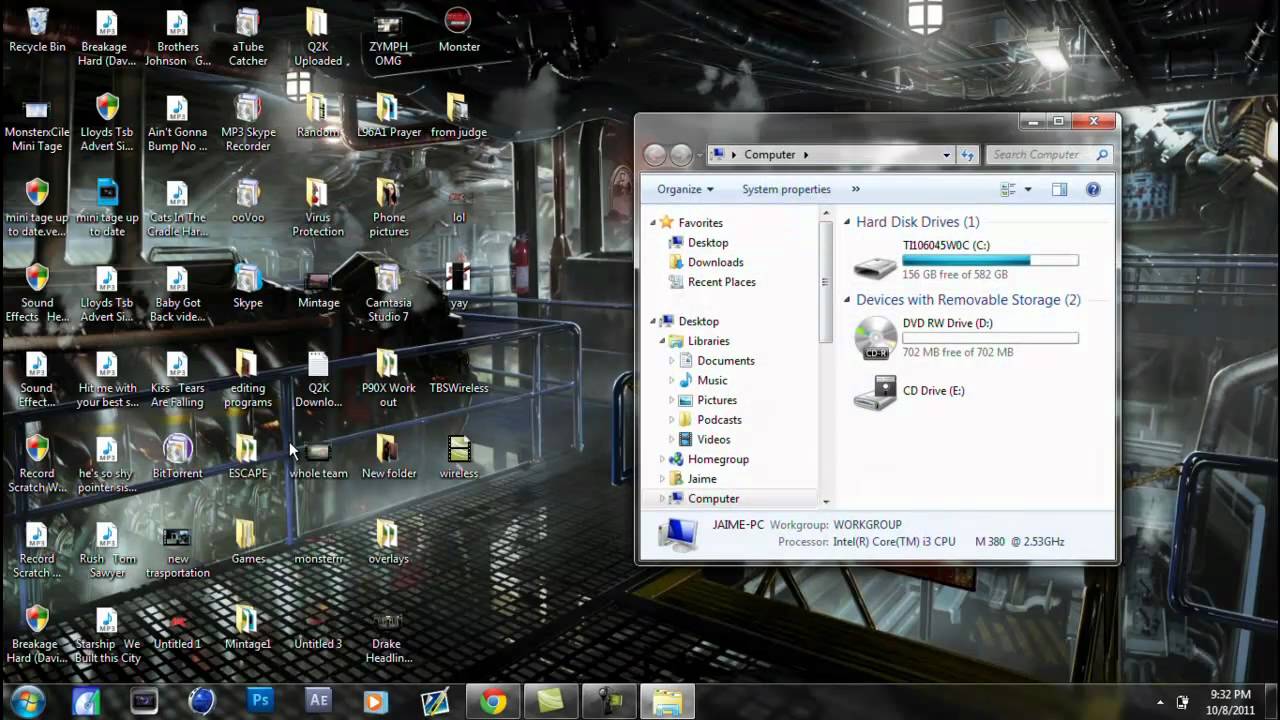Open the Recycle Bin
Screen dimensions: 1280x720
(x=37, y=22)
